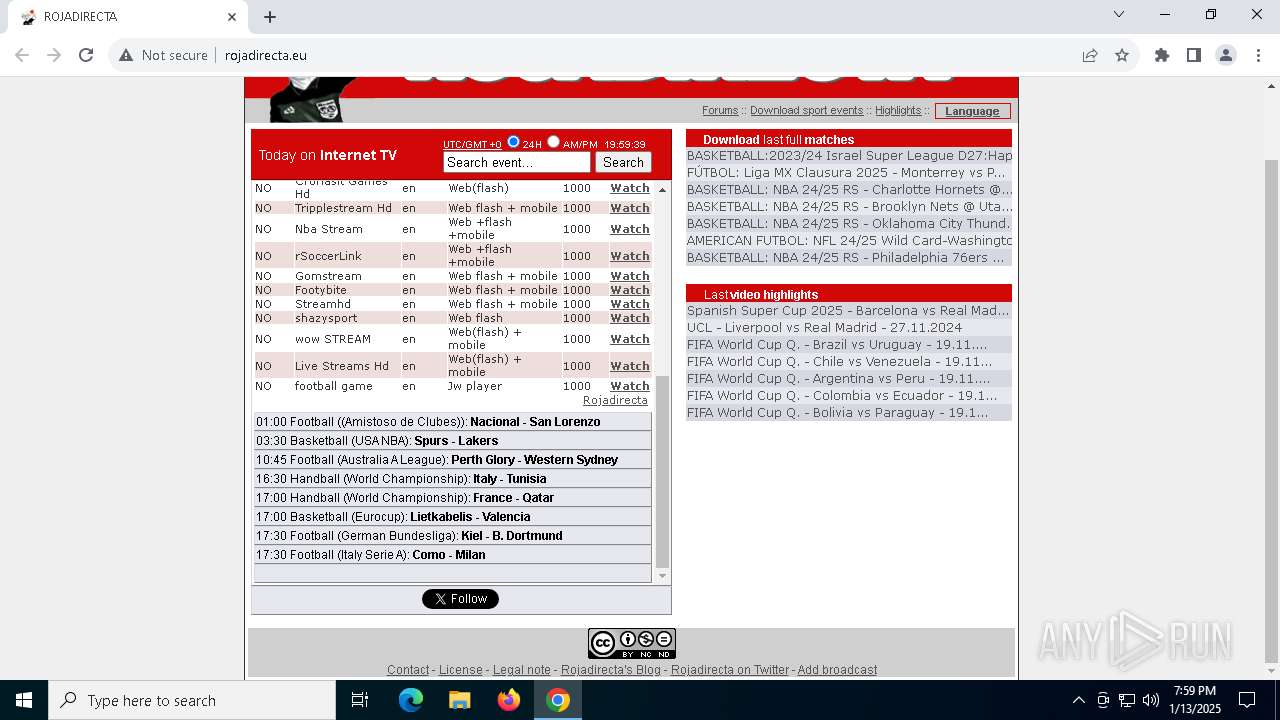Expand the Italy - Tunisia handball event
This screenshot has width=1280, height=720.
point(453,479)
